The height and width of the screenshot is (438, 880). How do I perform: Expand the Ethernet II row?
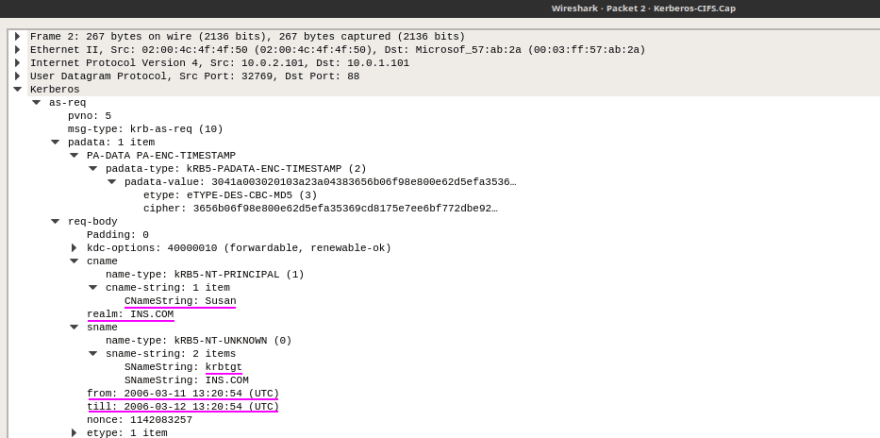tap(17, 49)
